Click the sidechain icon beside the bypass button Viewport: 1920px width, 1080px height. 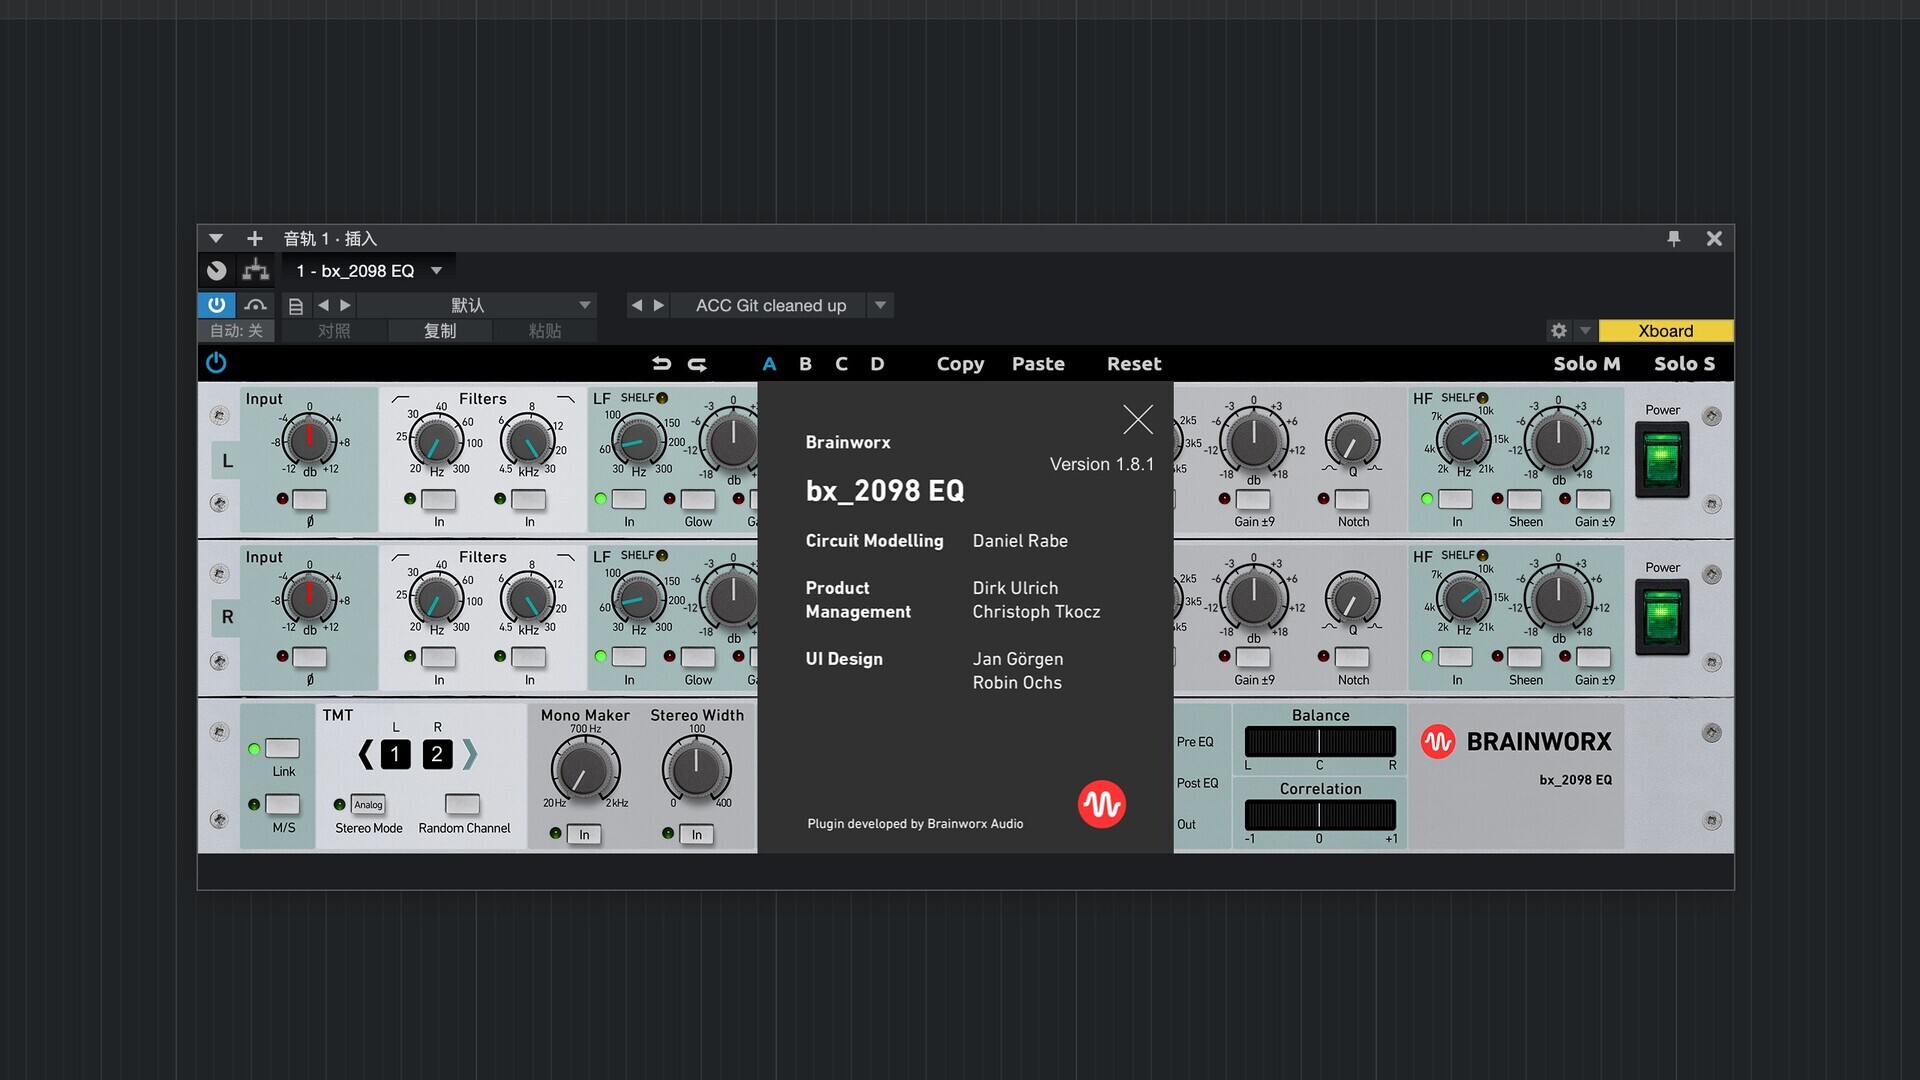pos(256,305)
